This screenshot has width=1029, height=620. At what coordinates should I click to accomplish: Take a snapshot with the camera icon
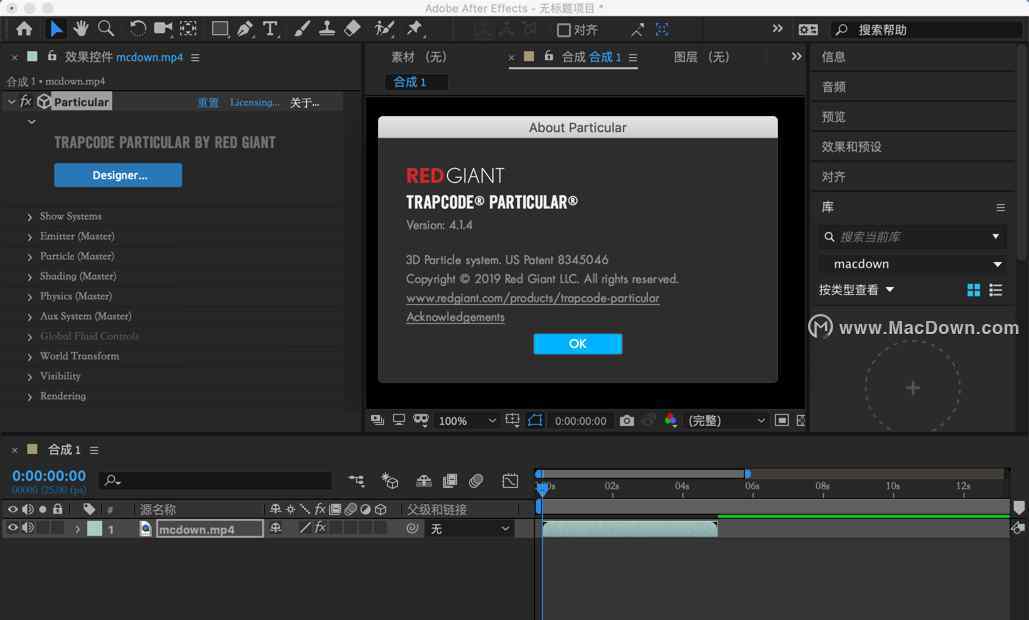pos(627,421)
